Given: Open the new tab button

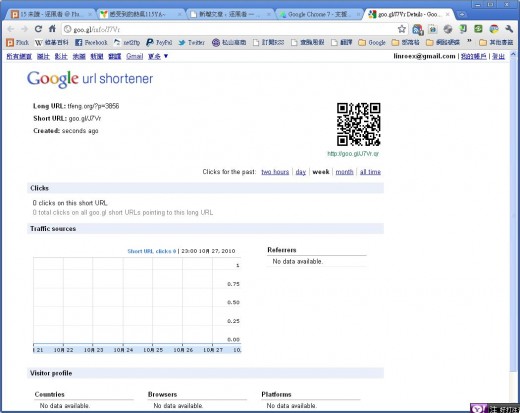Looking at the screenshot, I should 462,14.
